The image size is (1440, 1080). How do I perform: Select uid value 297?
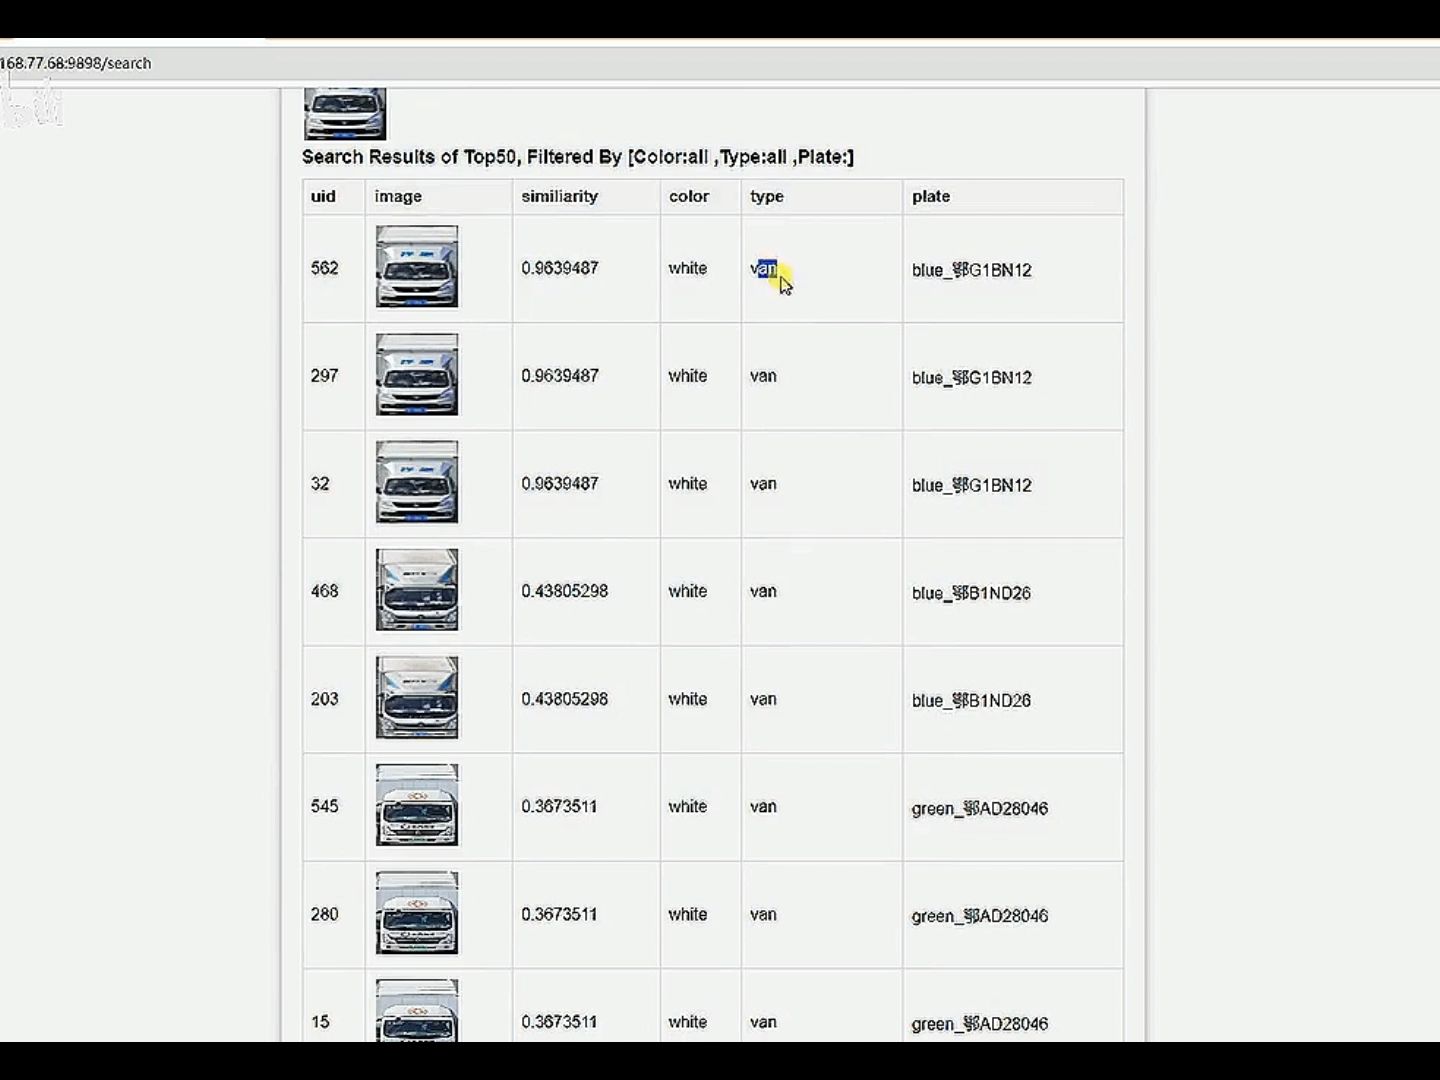(324, 376)
